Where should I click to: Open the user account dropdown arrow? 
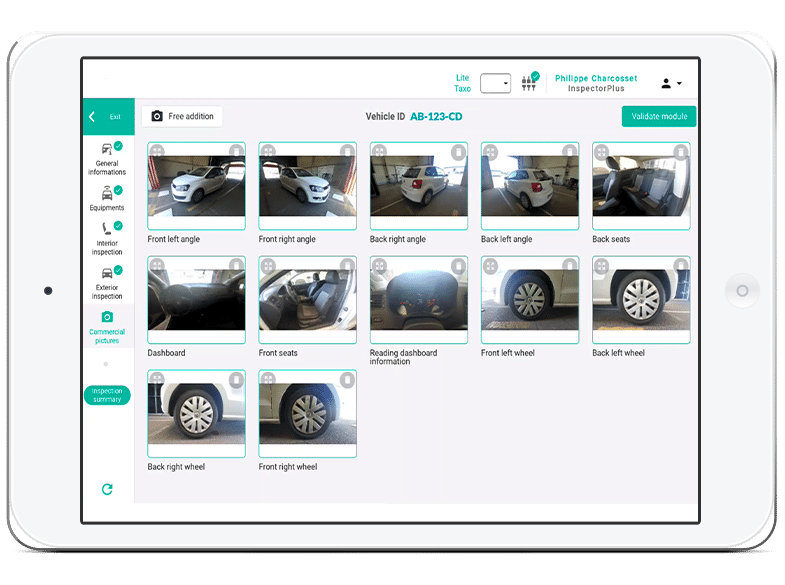(x=679, y=83)
